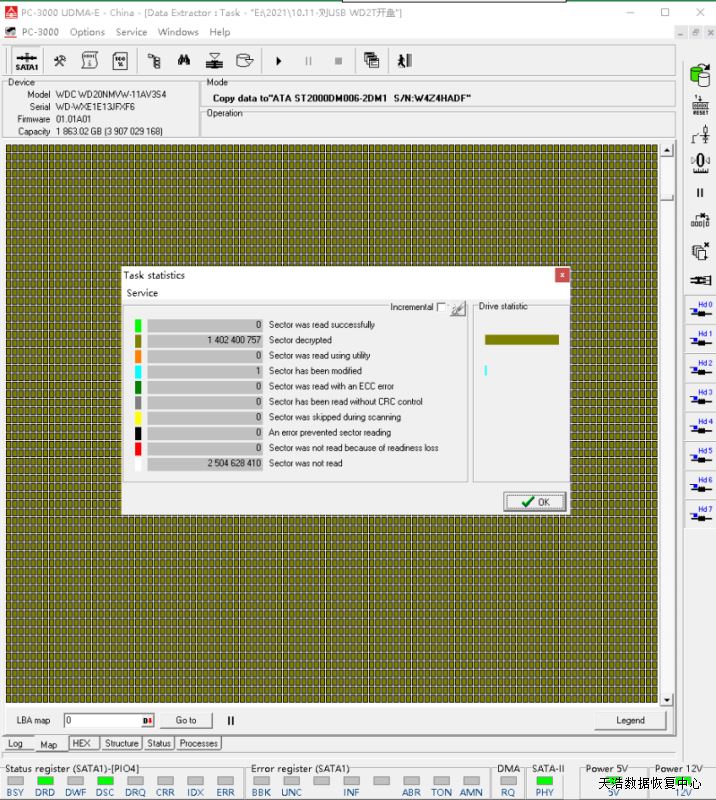Click the SATA1 port toolbar icon
Screen dimensions: 716x800
tap(27, 61)
